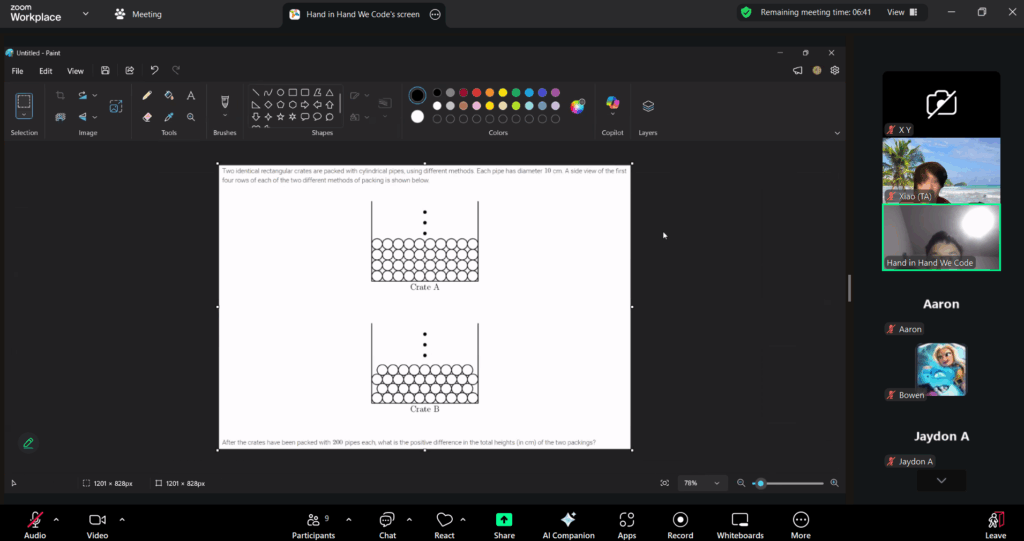Open the File menu in Paint
The width and height of the screenshot is (1024, 541).
(x=17, y=71)
